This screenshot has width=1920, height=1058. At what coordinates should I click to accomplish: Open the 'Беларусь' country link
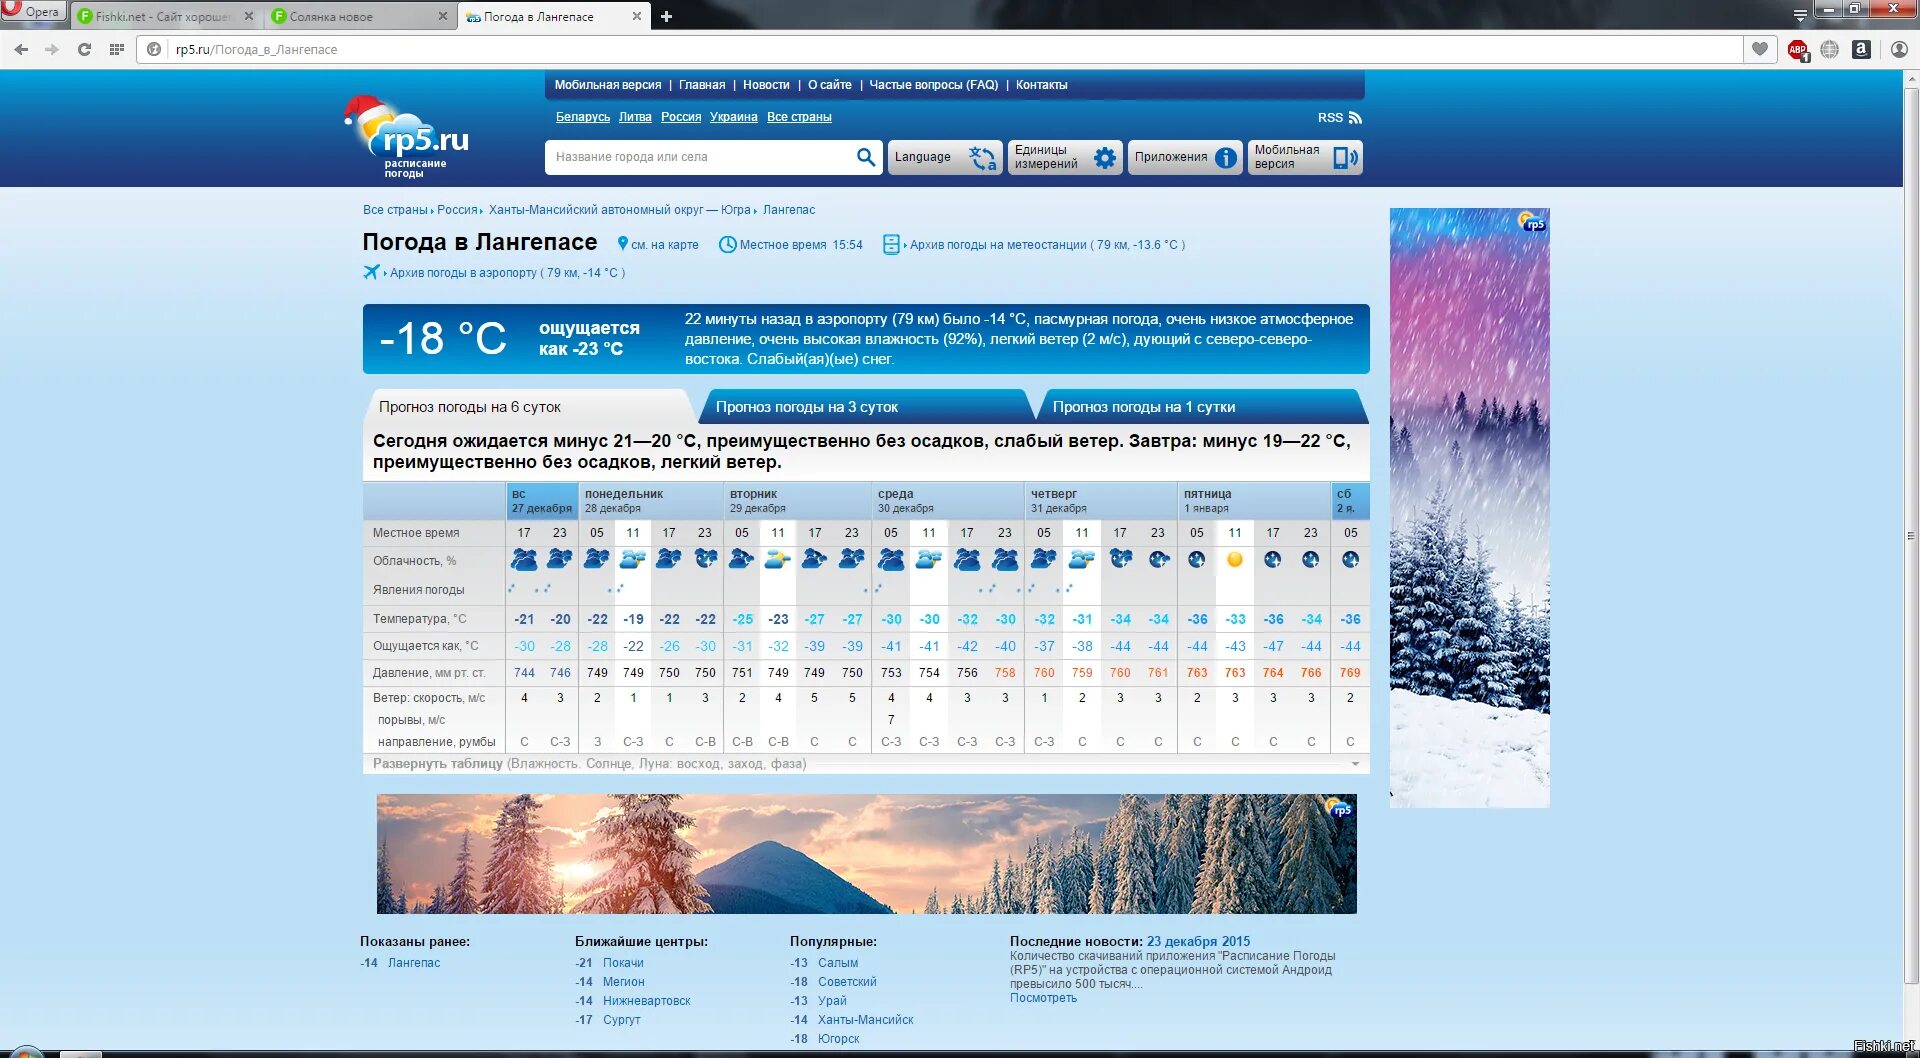pyautogui.click(x=583, y=117)
